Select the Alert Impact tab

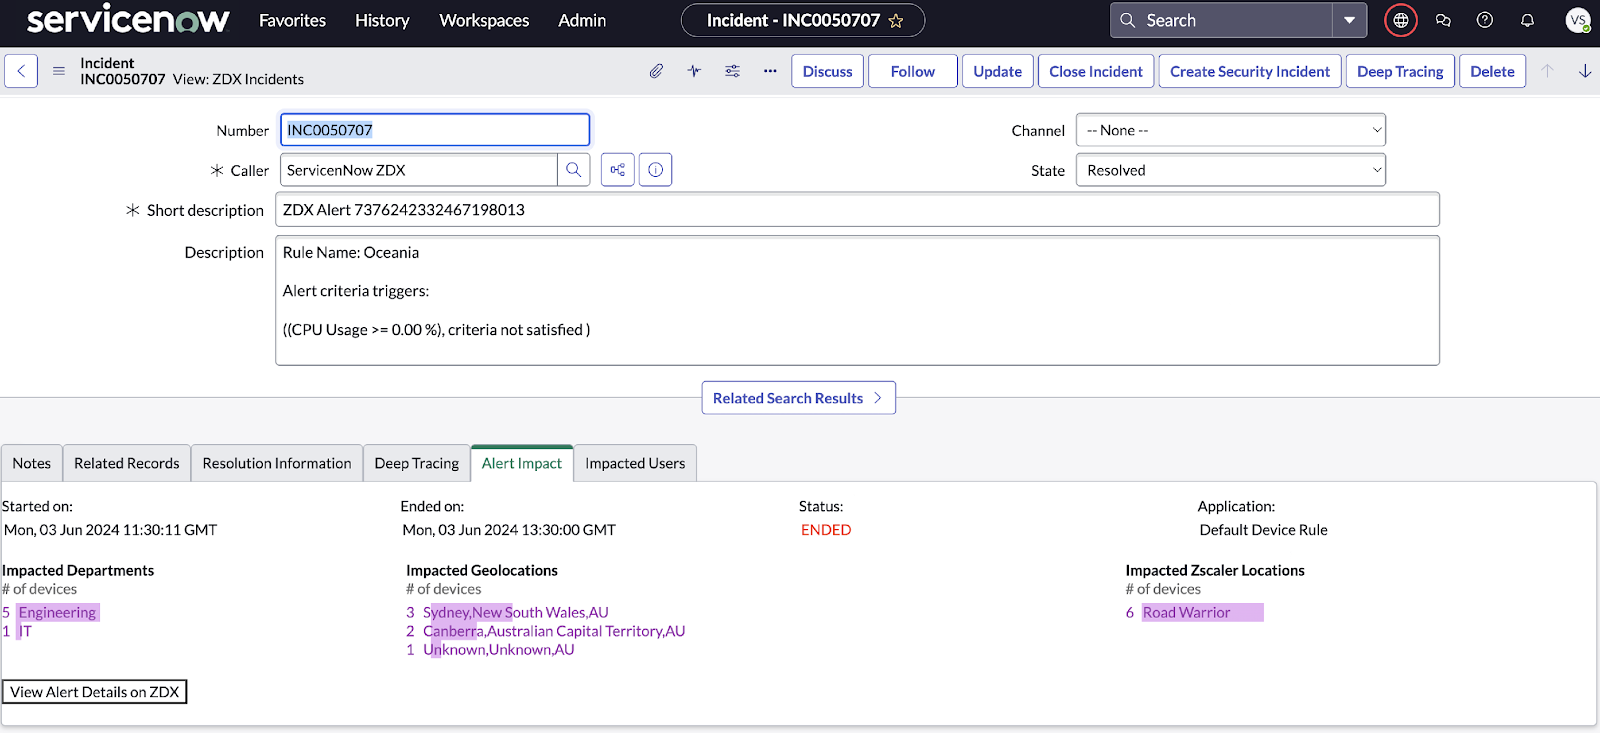522,463
